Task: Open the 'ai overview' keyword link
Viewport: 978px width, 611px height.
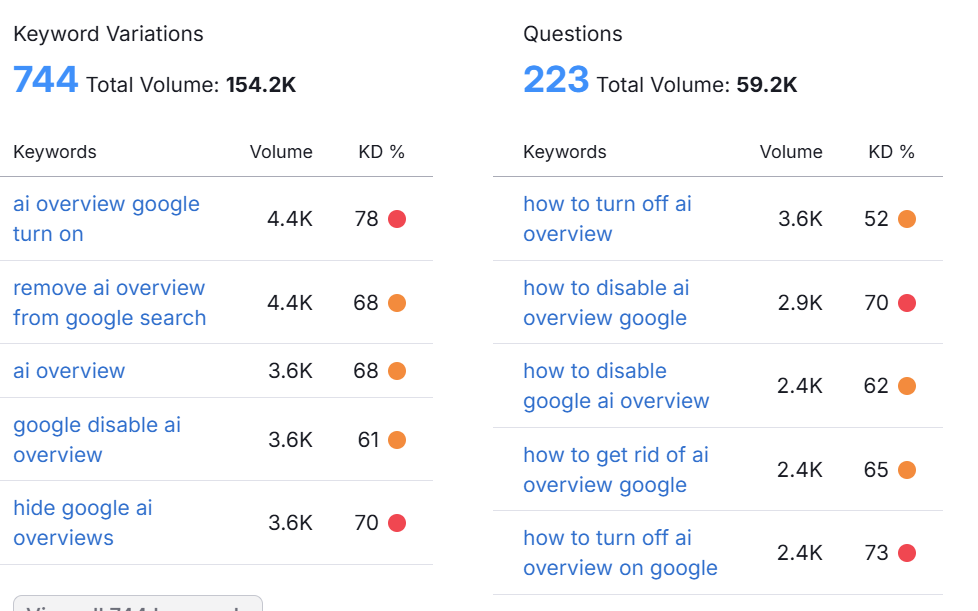Action: (x=69, y=371)
